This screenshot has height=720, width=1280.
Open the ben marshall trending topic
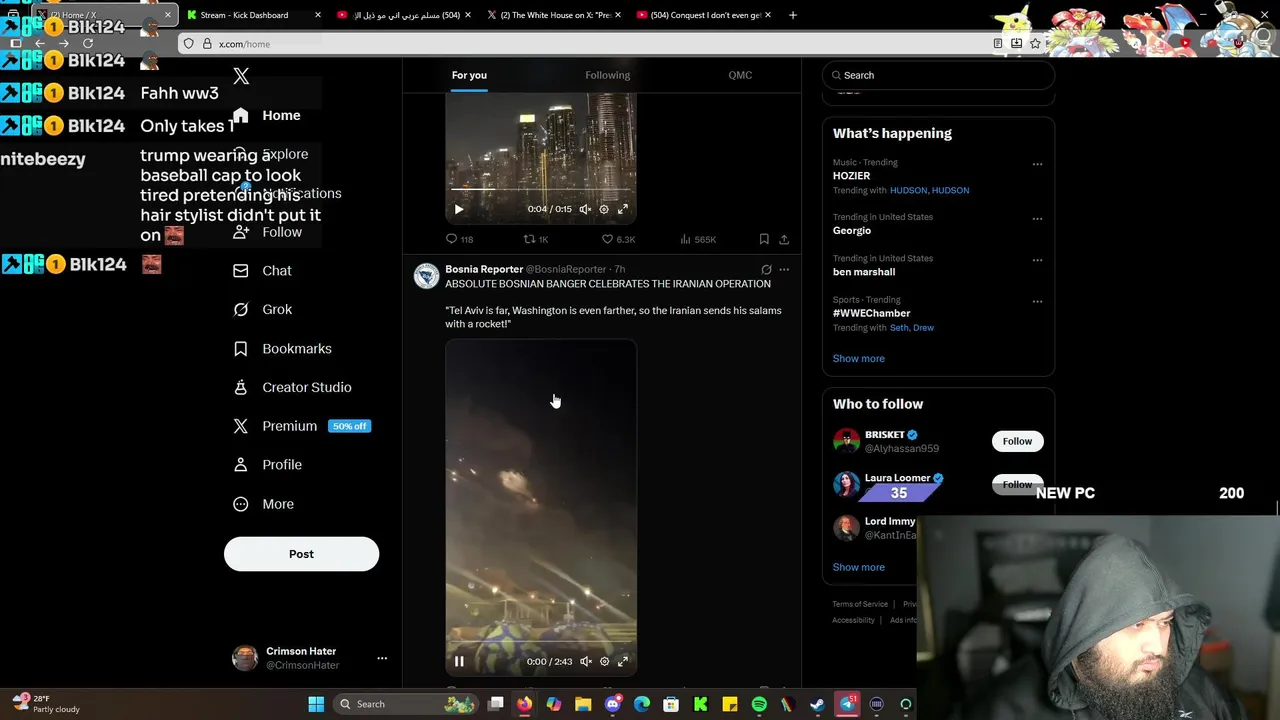pyautogui.click(x=864, y=272)
